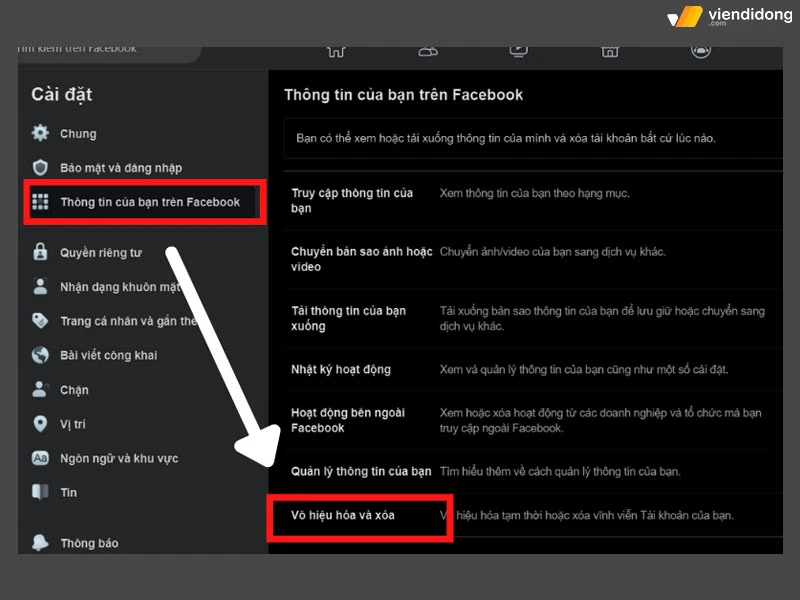Open Nhật ký hoạt động
Screen dimensions: 800x600
tap(341, 369)
